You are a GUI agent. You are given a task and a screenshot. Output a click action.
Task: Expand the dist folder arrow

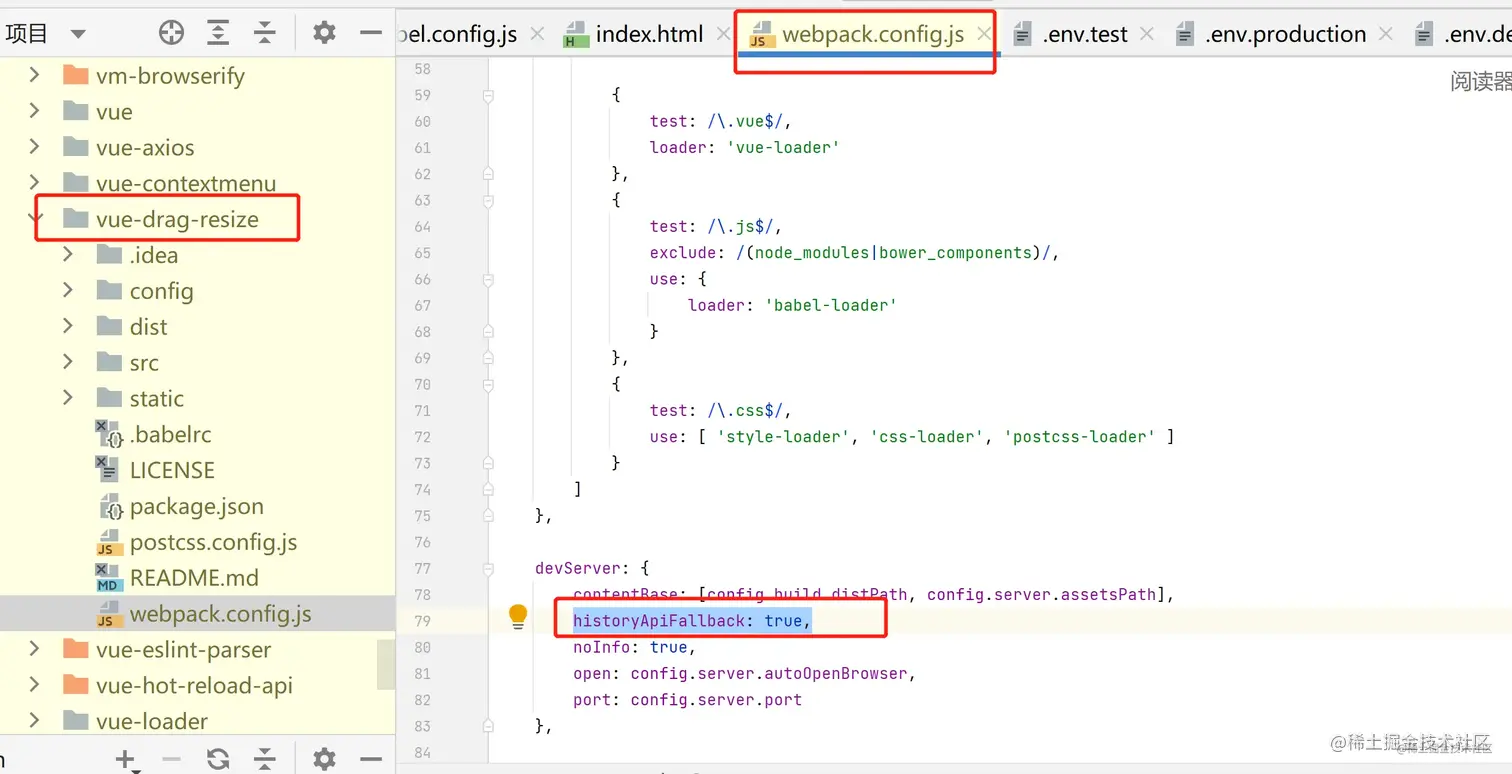click(68, 326)
